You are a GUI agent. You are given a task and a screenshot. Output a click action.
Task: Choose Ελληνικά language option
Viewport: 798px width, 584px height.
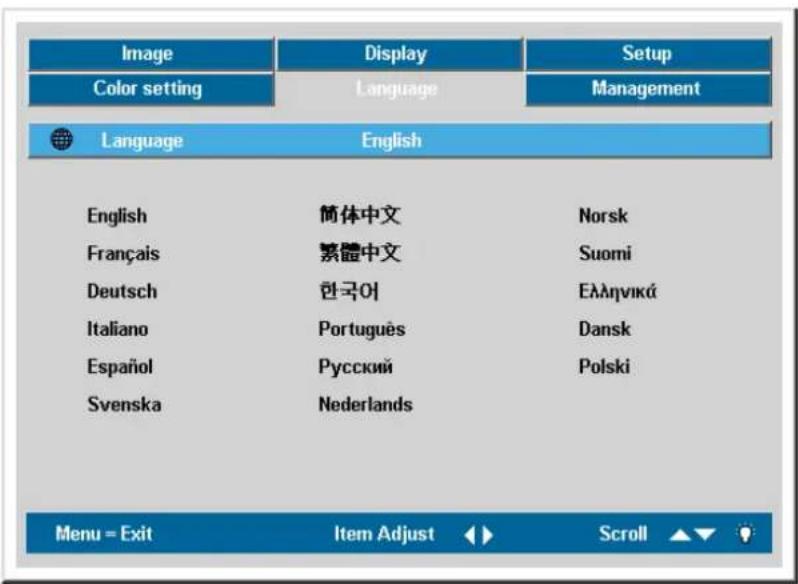(617, 291)
